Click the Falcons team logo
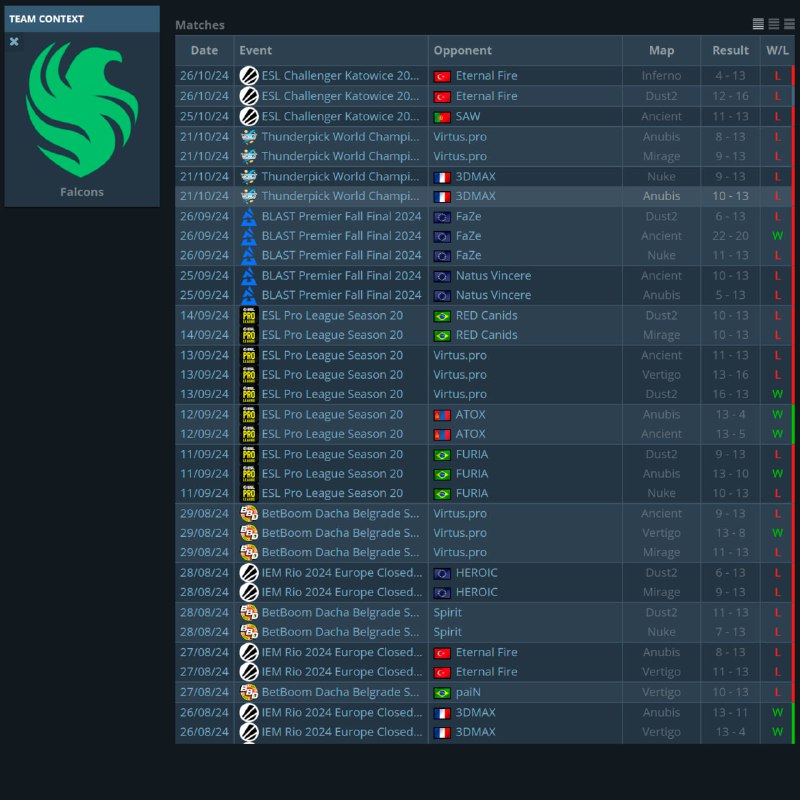800x800 pixels. tap(82, 109)
